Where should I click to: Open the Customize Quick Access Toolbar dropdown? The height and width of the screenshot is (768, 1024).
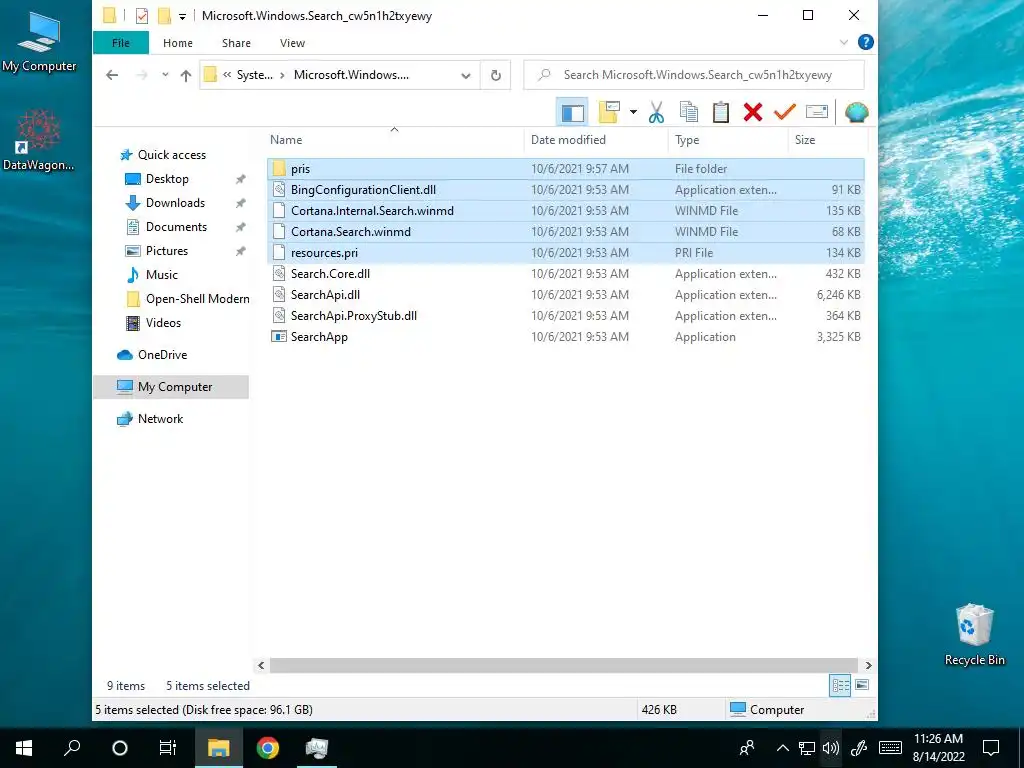[x=182, y=16]
